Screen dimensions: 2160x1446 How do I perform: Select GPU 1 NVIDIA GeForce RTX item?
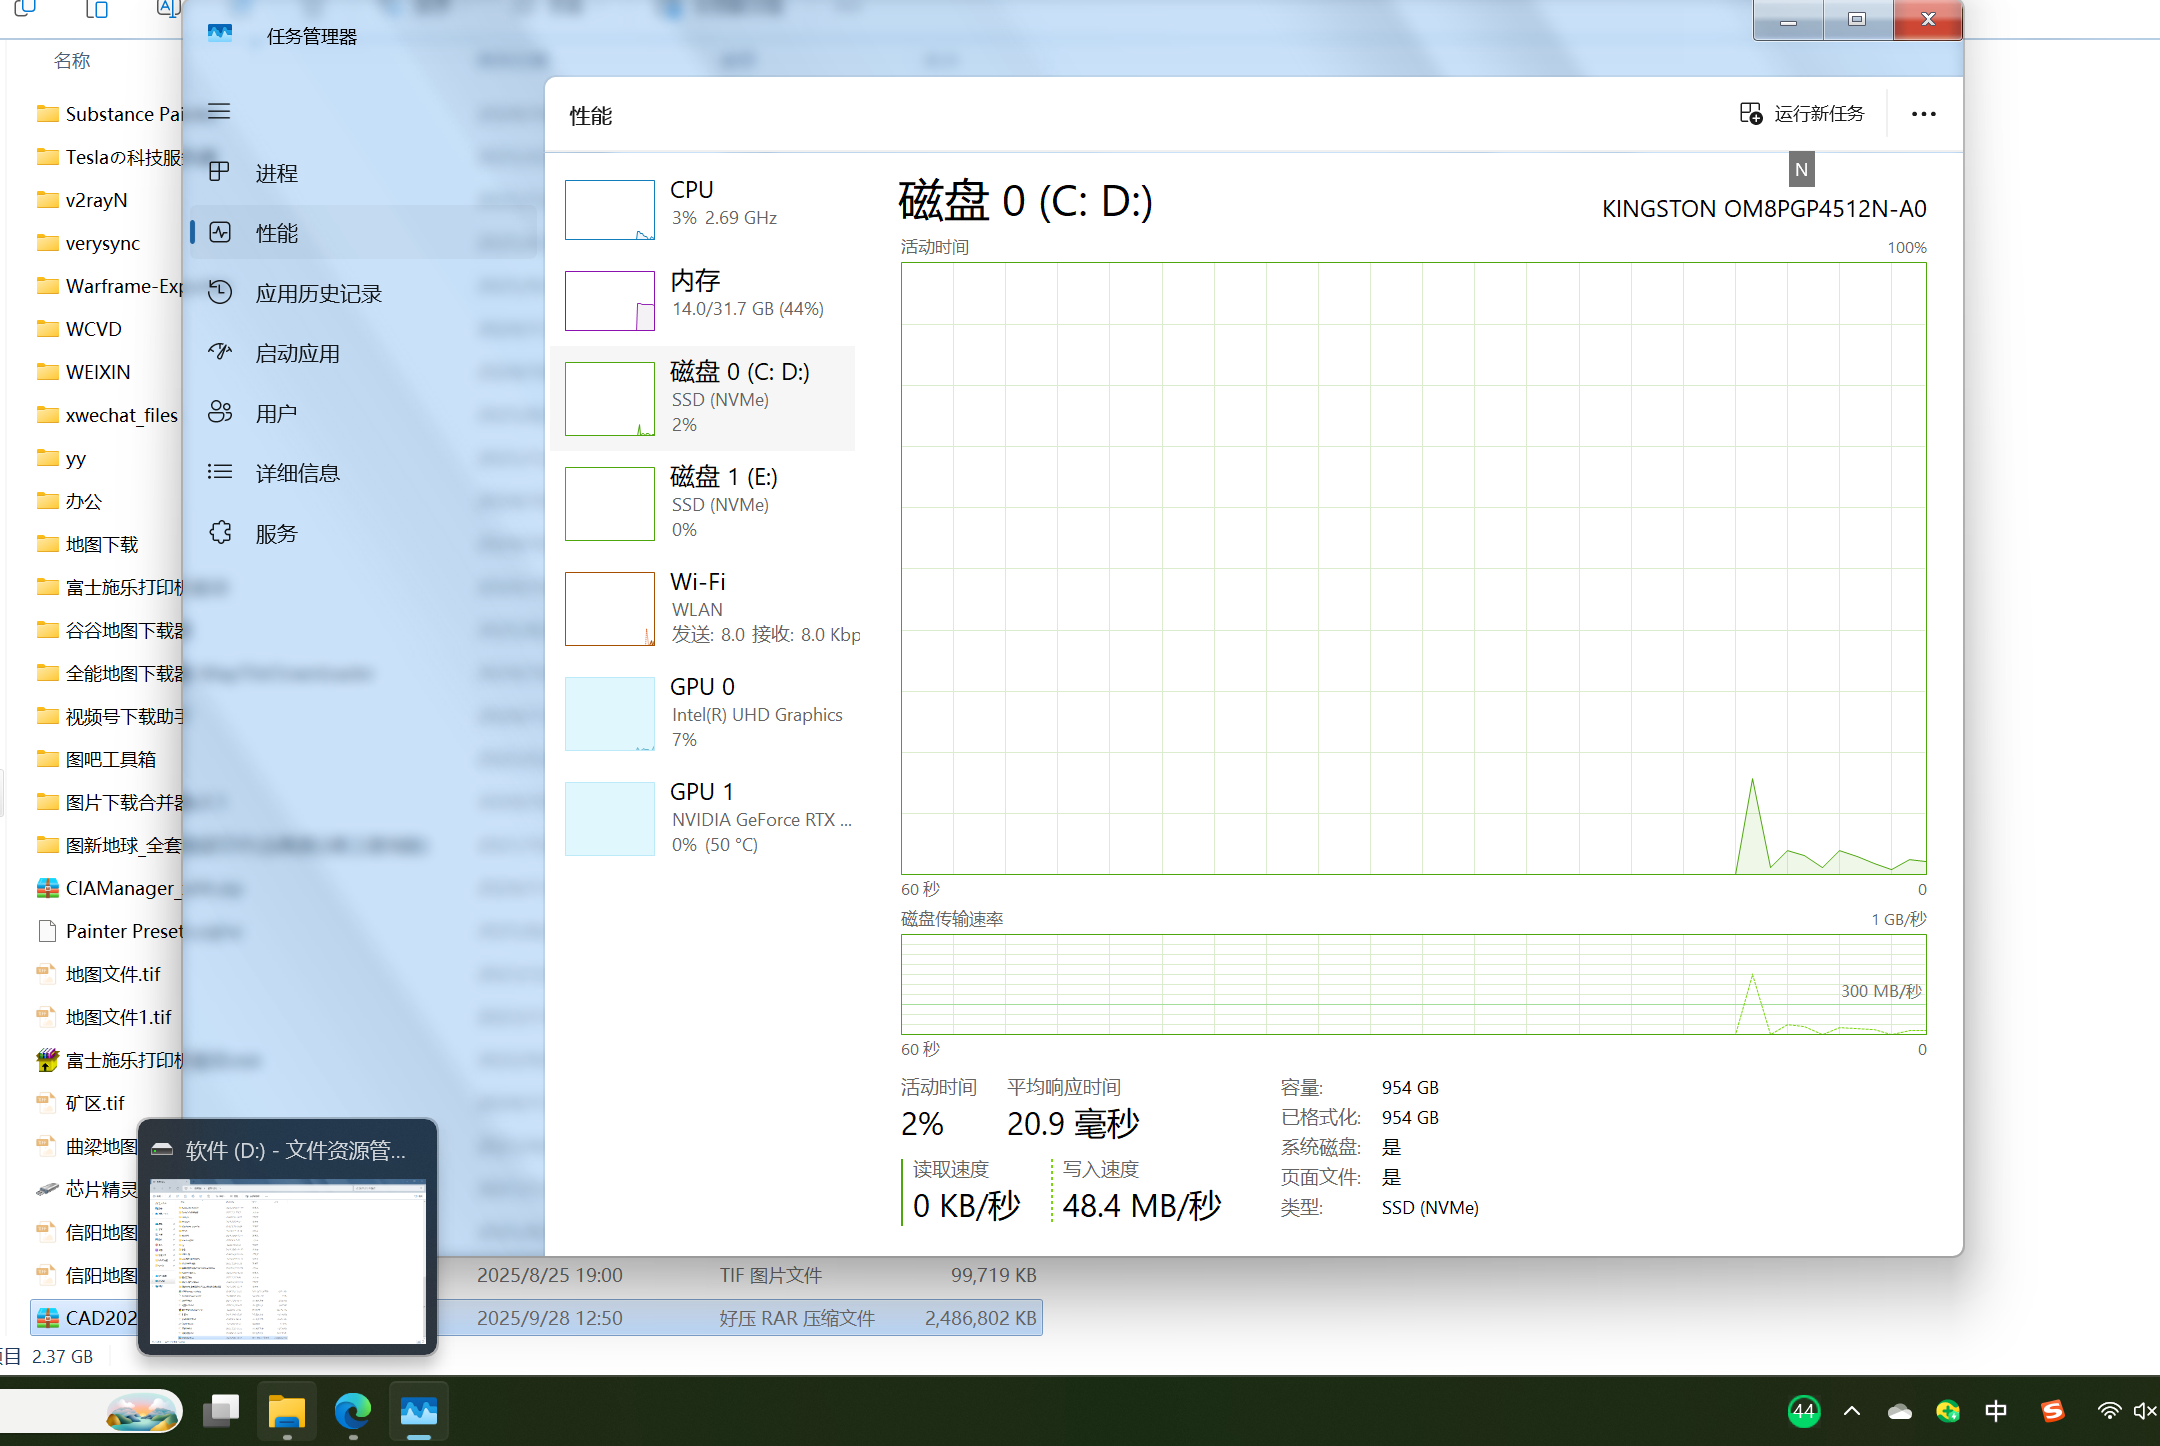pyautogui.click(x=703, y=818)
